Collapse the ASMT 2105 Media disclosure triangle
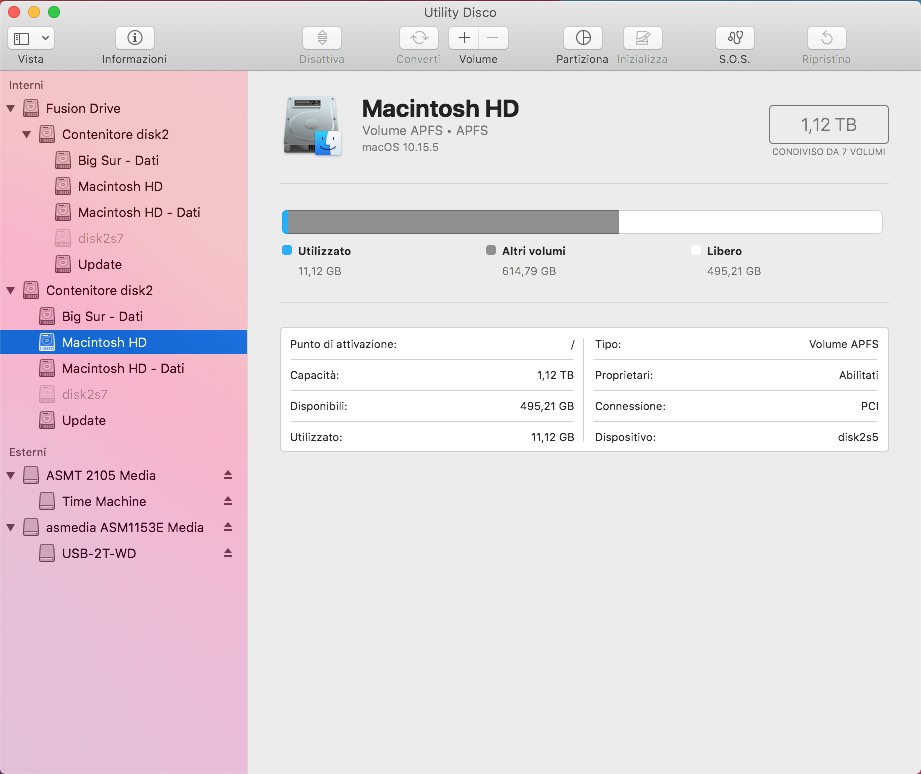This screenshot has height=774, width=921. (x=11, y=475)
